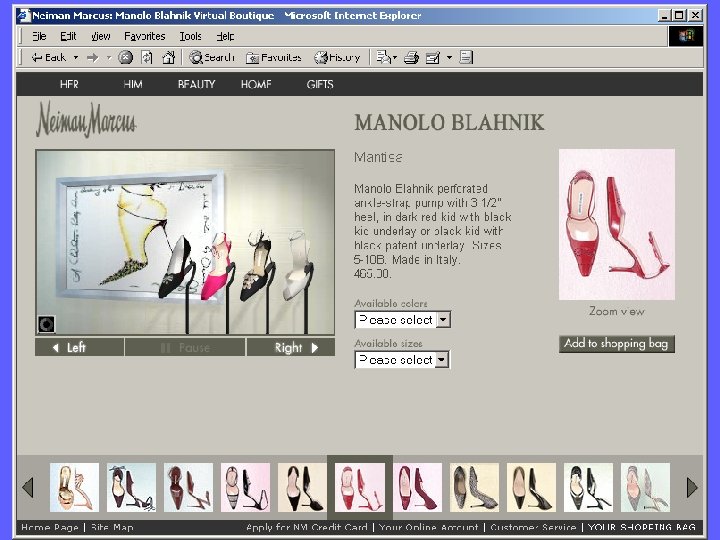Select the black fur-trim pump thumbnail
This screenshot has width=720, height=540.
click(302, 487)
